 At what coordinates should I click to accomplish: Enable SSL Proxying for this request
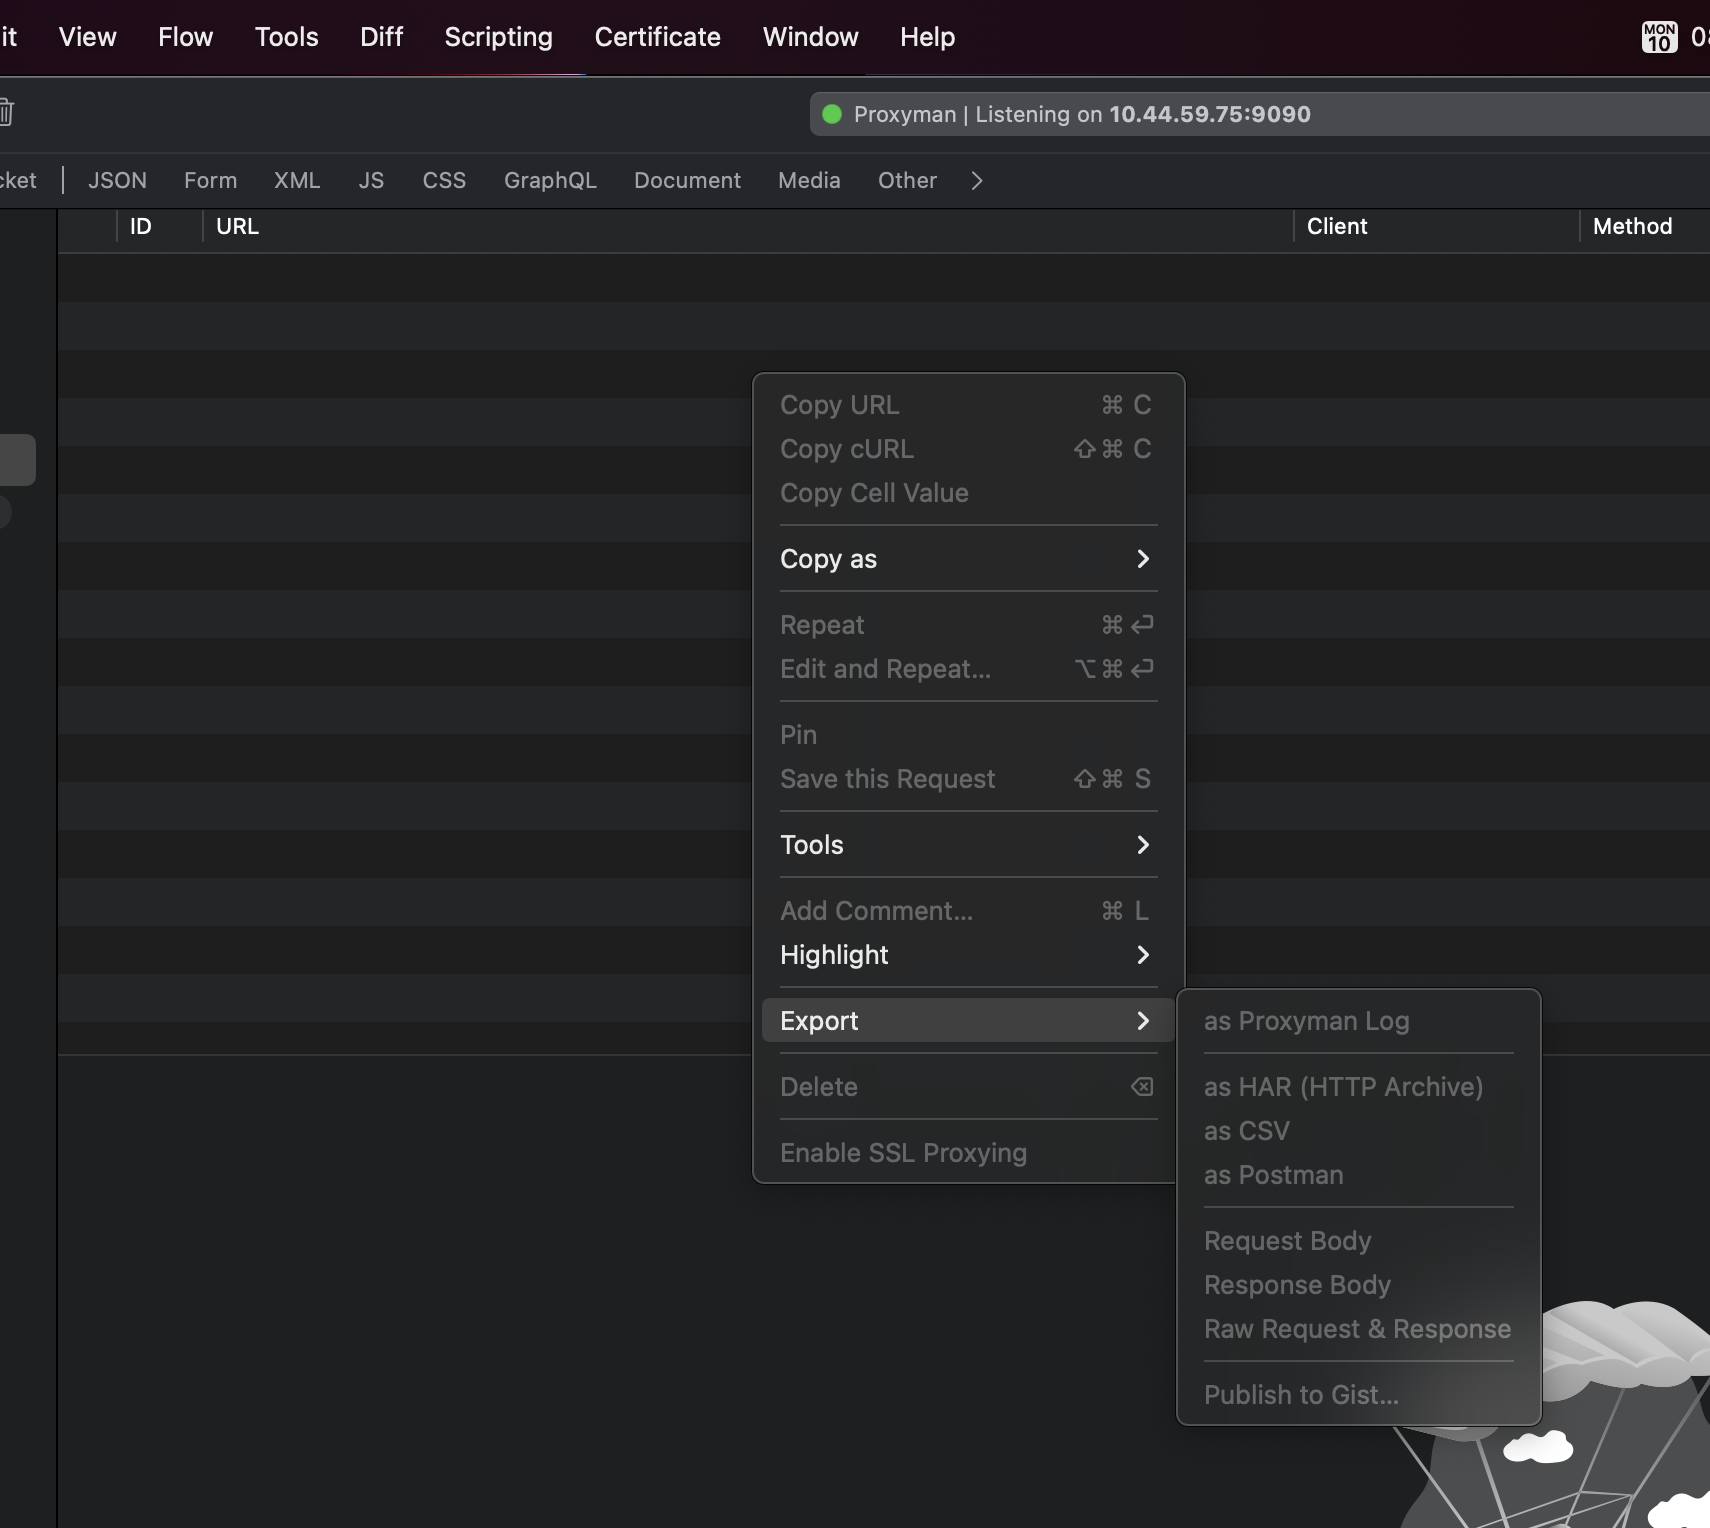(x=903, y=1152)
